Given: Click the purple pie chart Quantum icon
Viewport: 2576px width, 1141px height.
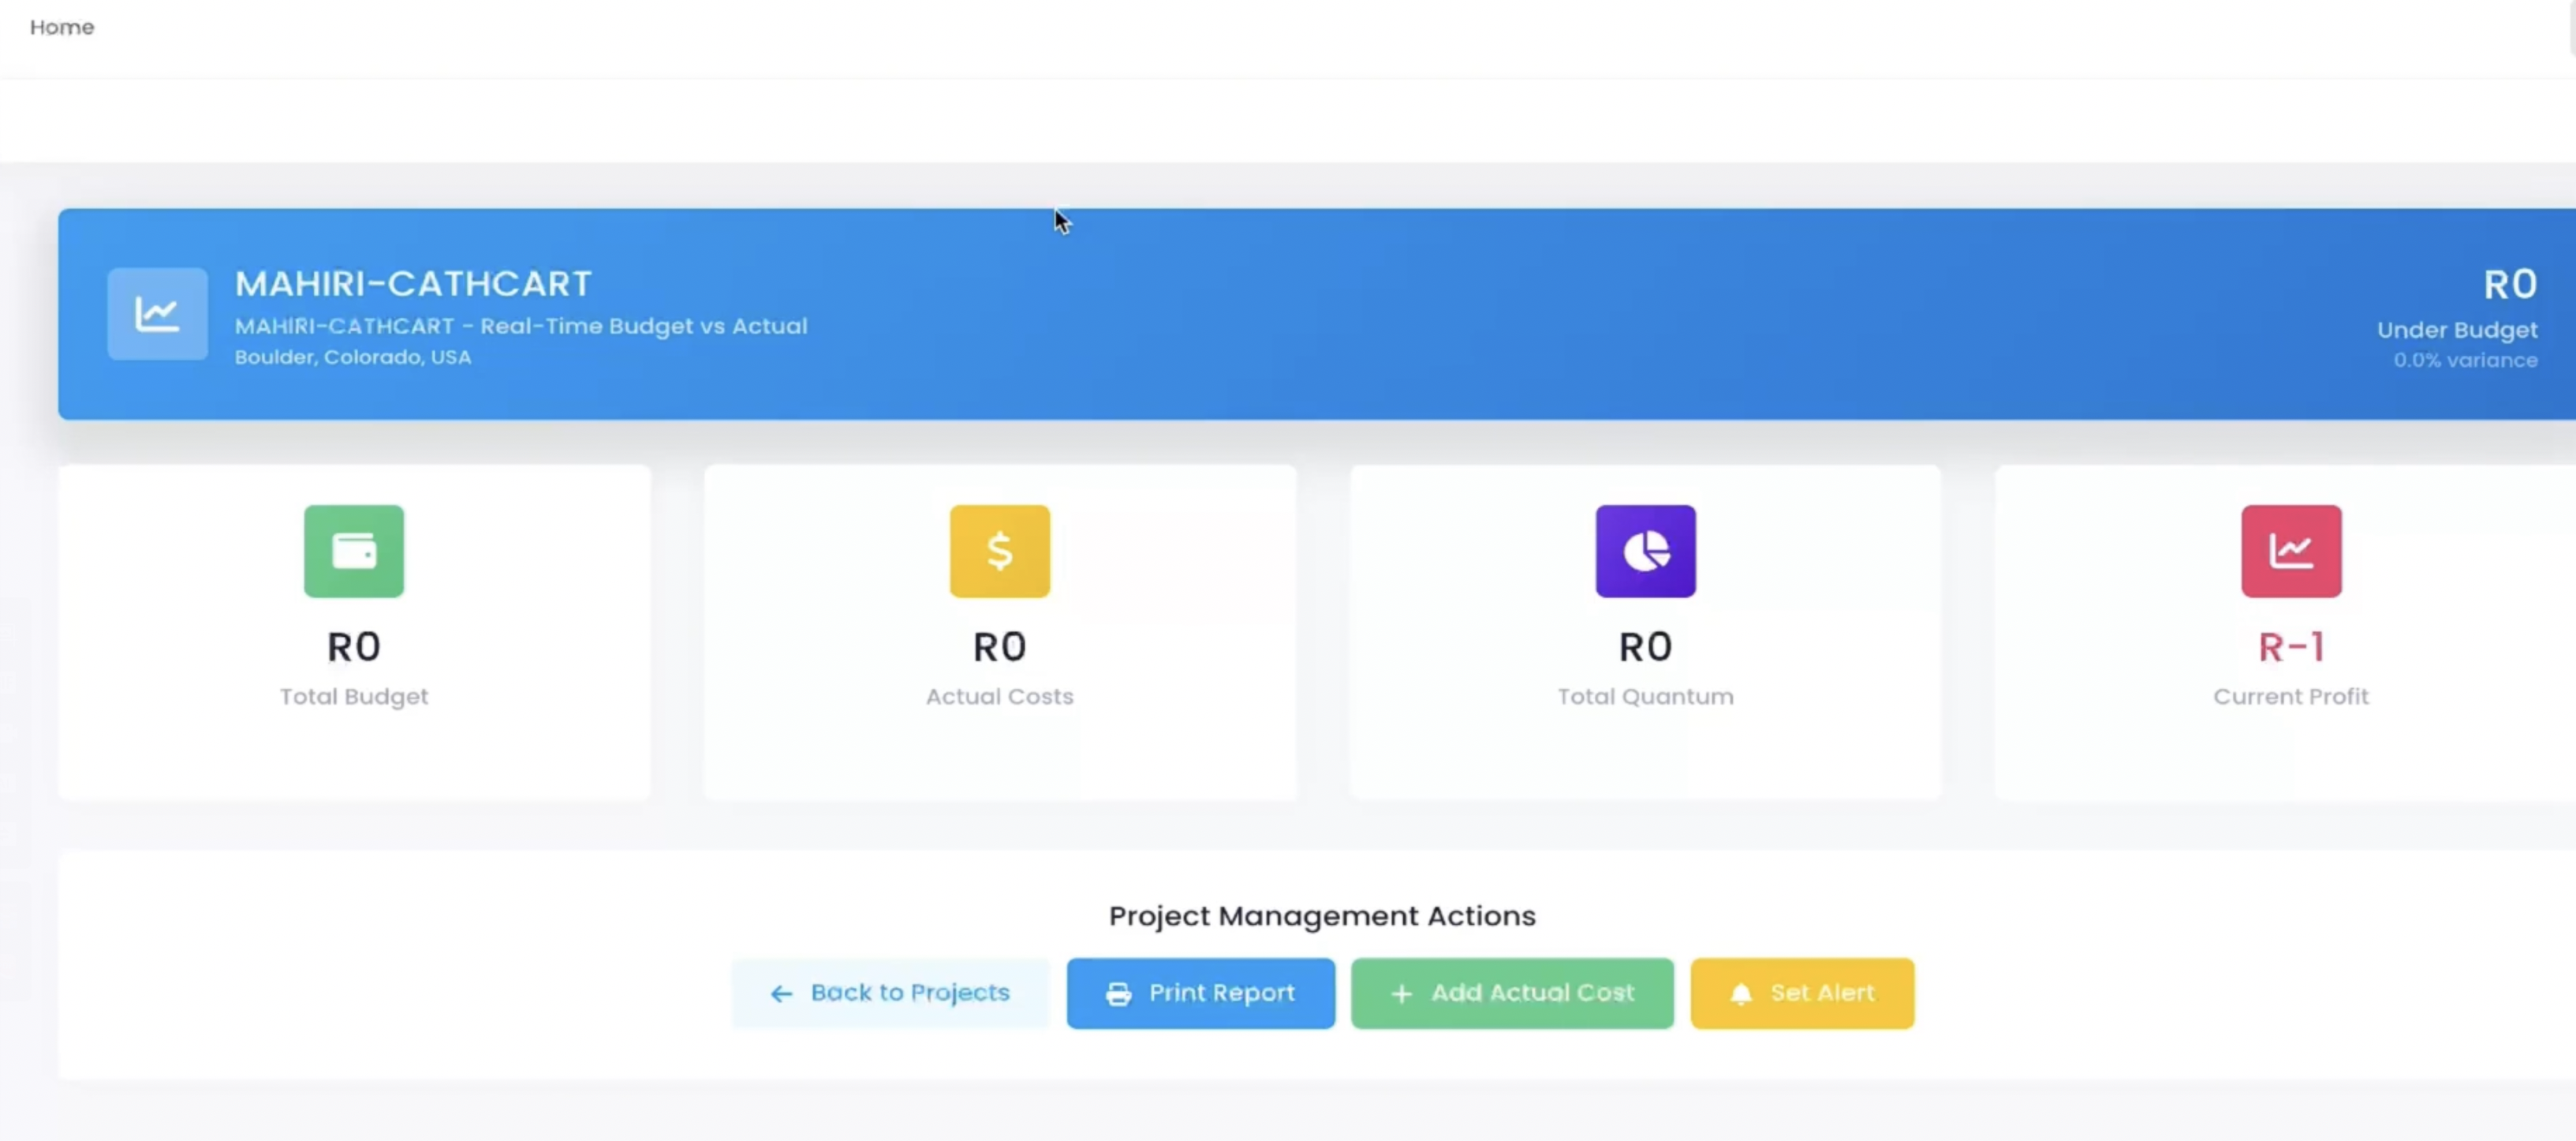Looking at the screenshot, I should pyautogui.click(x=1645, y=551).
